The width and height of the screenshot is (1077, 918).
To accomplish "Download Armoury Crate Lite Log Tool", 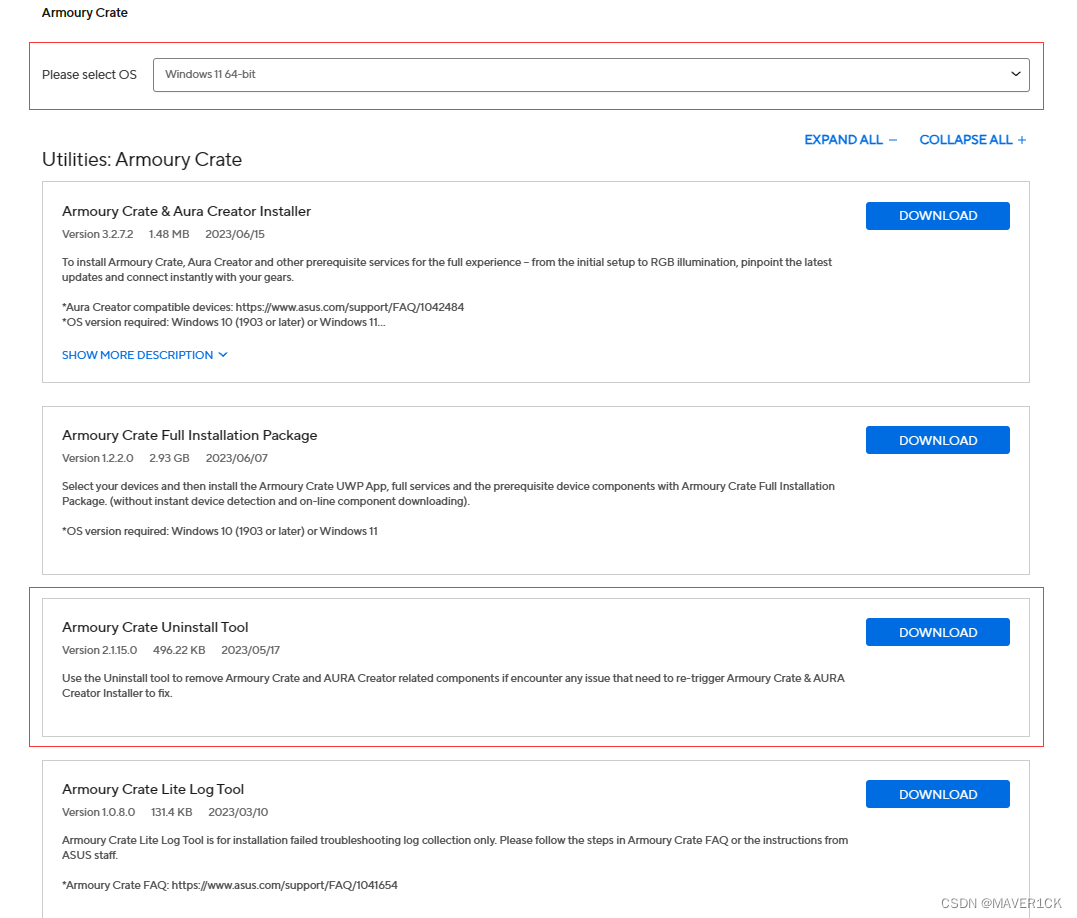I will click(x=938, y=794).
